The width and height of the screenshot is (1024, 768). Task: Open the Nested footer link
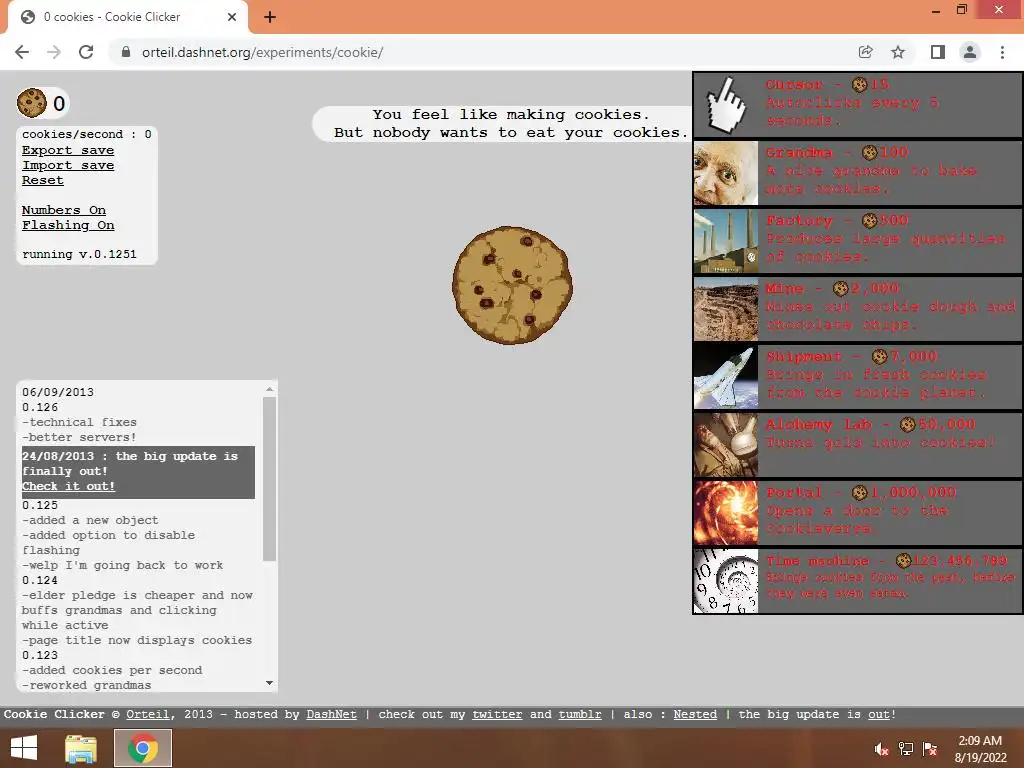[x=695, y=714]
